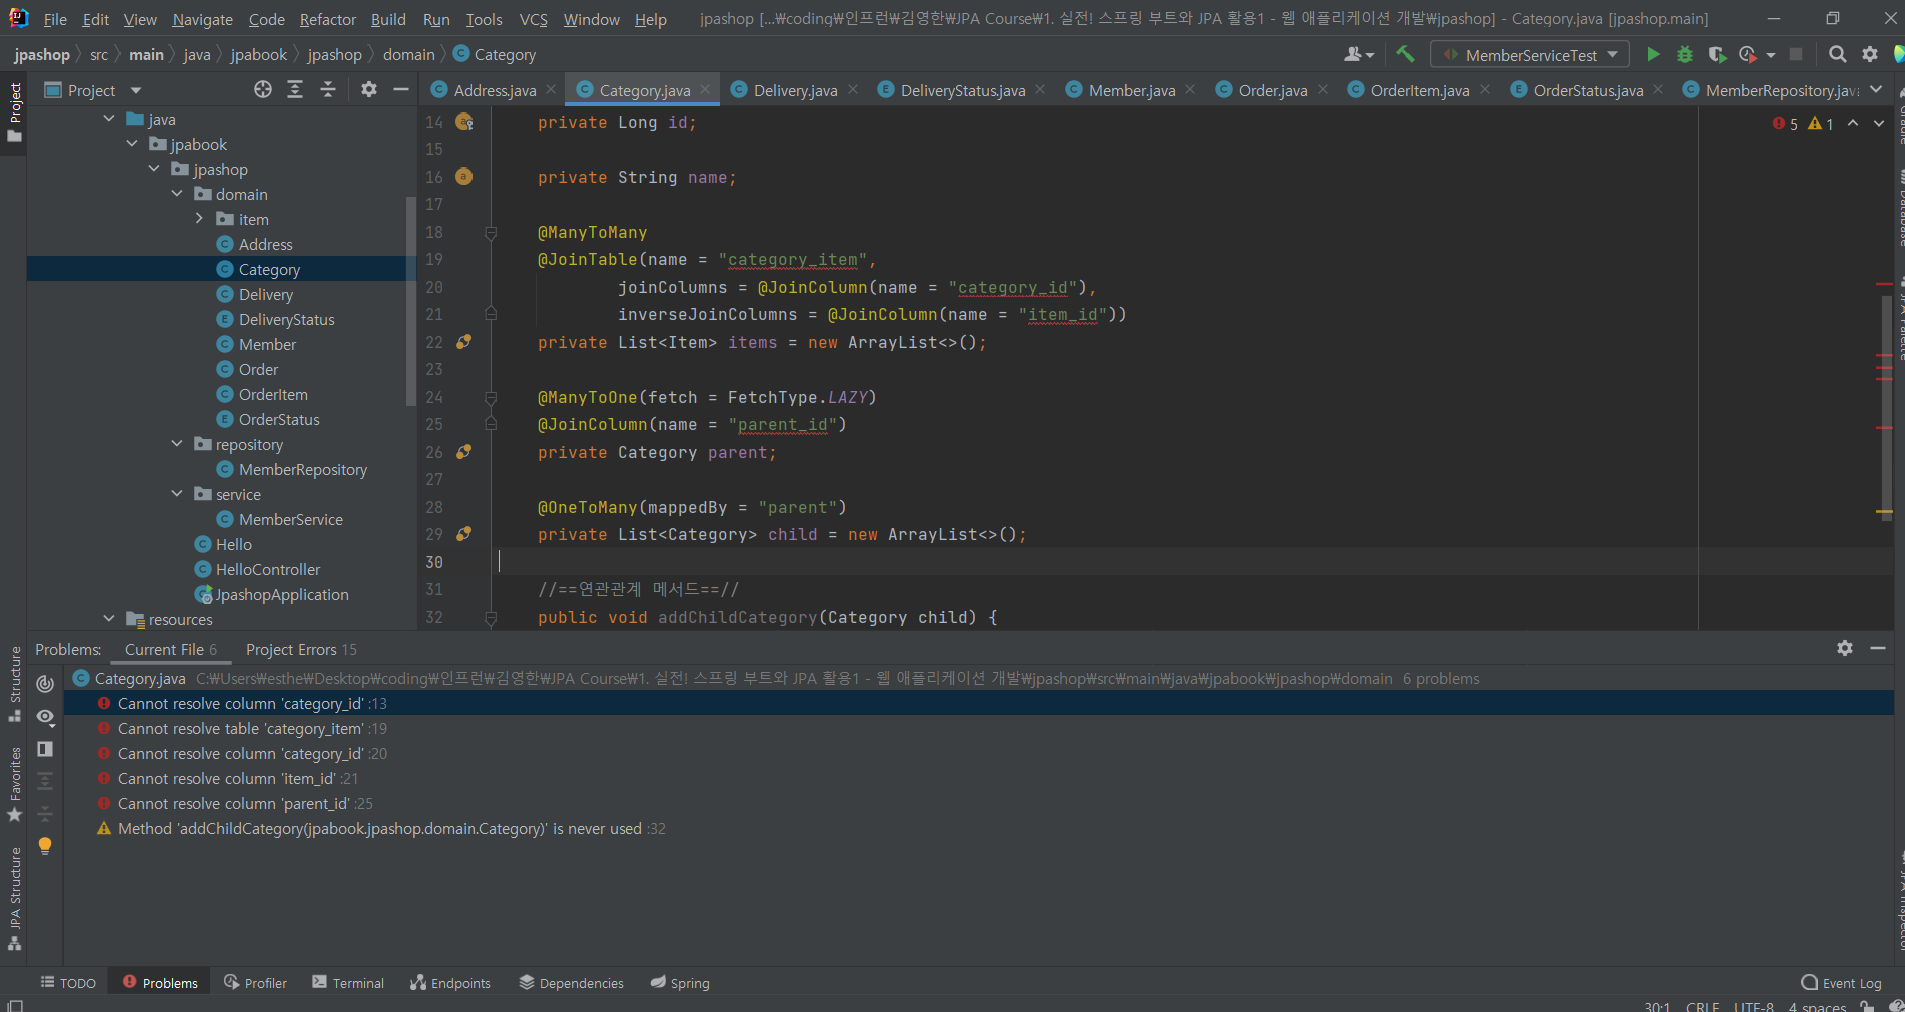The height and width of the screenshot is (1012, 1905).
Task: Collapse the repository package node
Action: [x=177, y=444]
